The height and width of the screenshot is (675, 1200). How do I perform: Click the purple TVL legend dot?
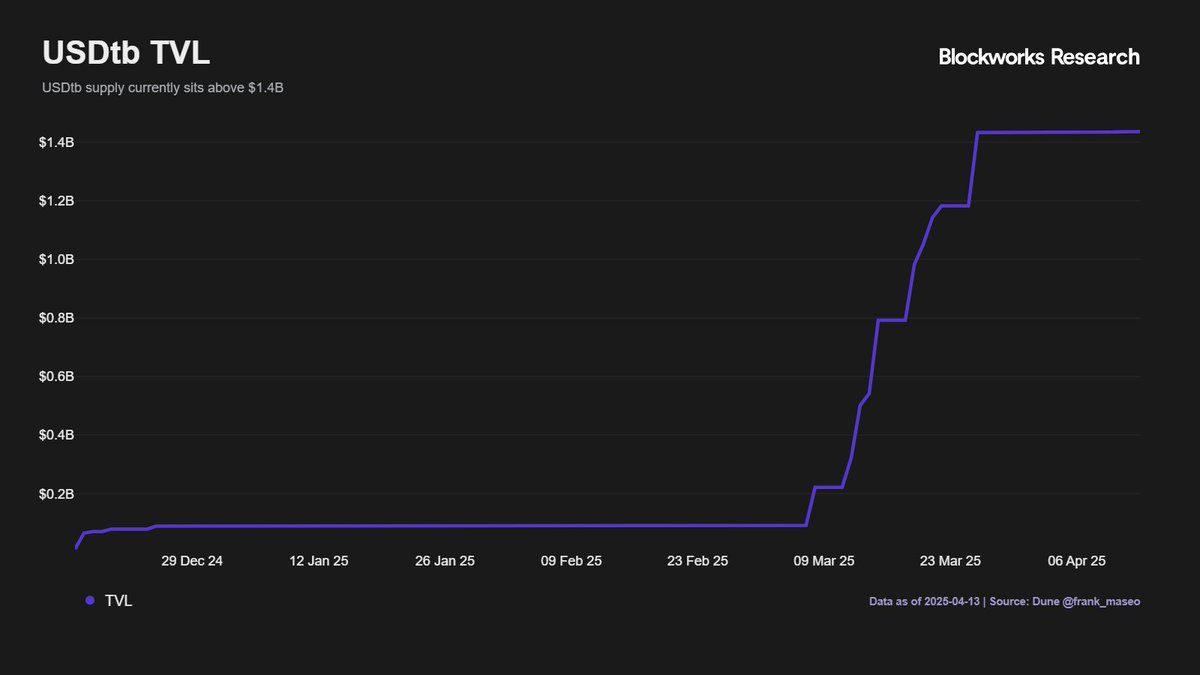90,601
